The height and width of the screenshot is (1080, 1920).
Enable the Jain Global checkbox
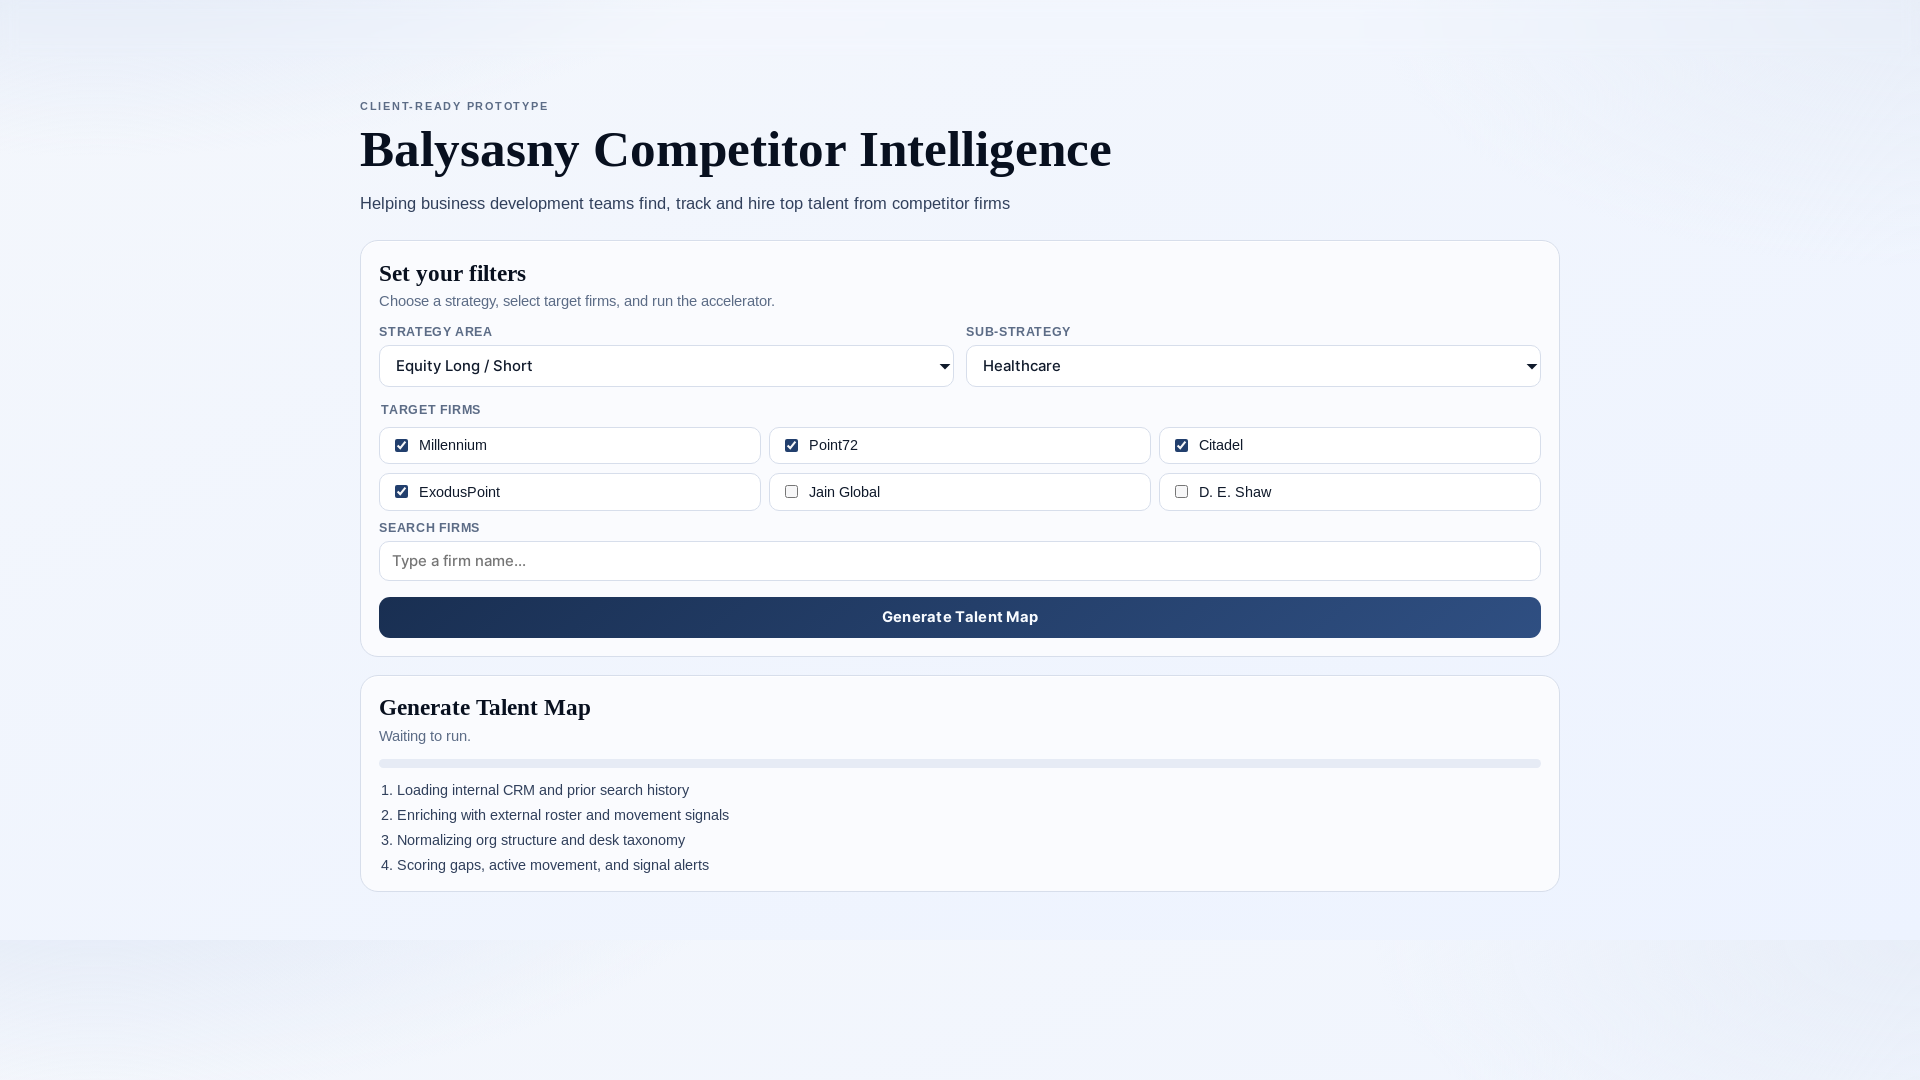point(791,492)
